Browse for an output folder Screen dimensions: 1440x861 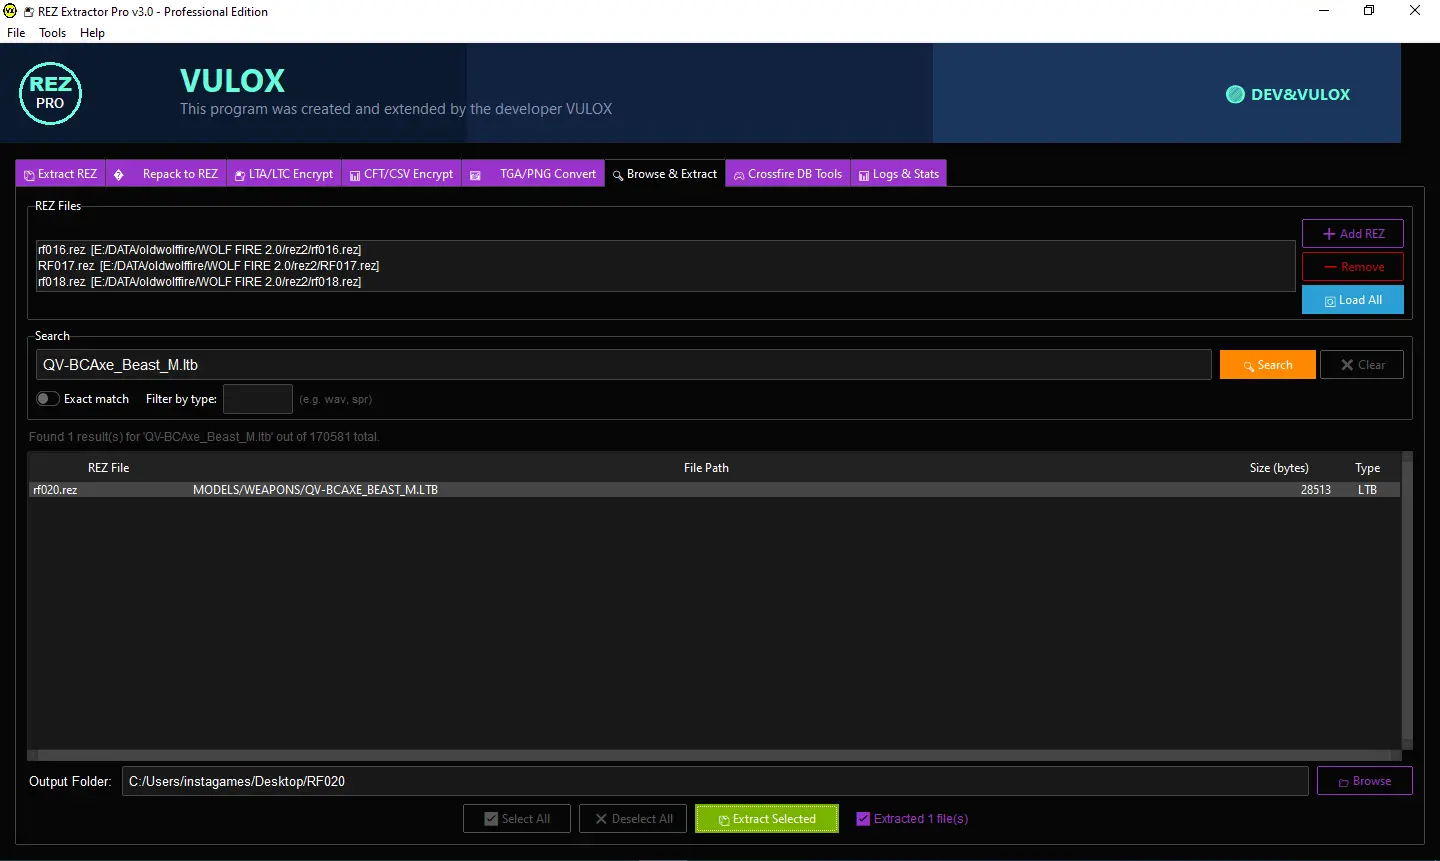click(x=1365, y=781)
